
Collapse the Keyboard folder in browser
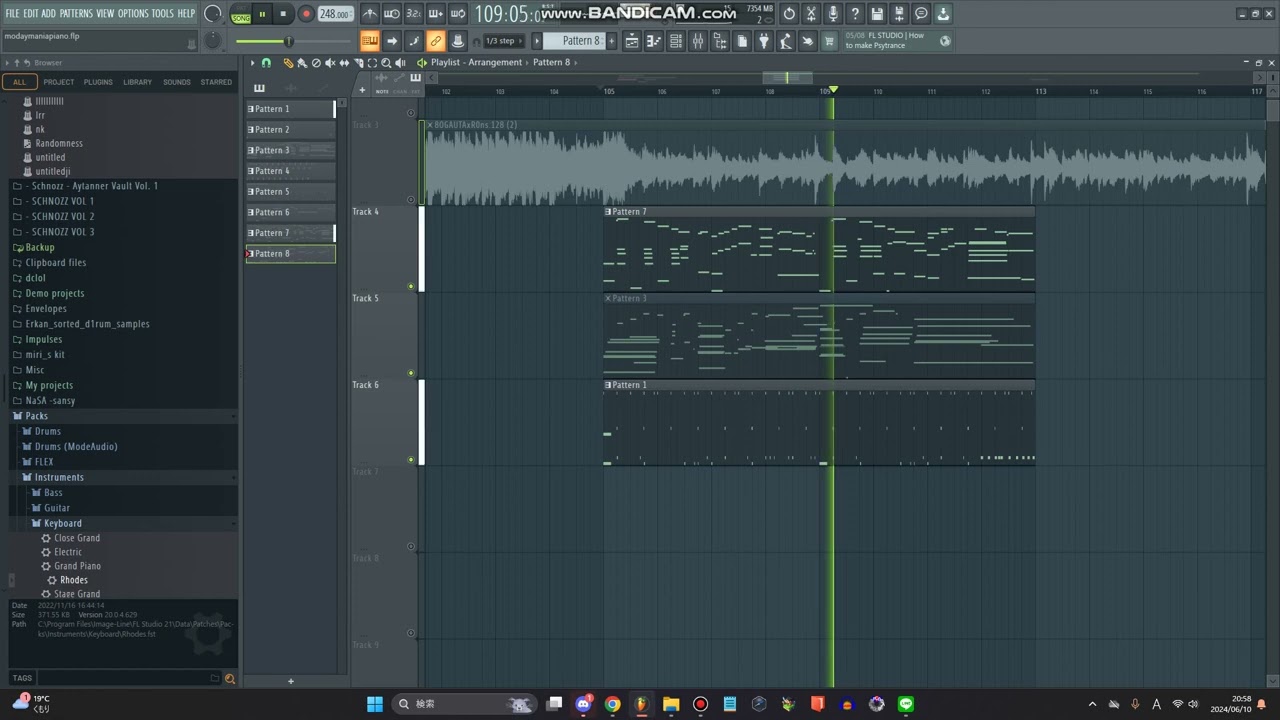pyautogui.click(x=62, y=523)
